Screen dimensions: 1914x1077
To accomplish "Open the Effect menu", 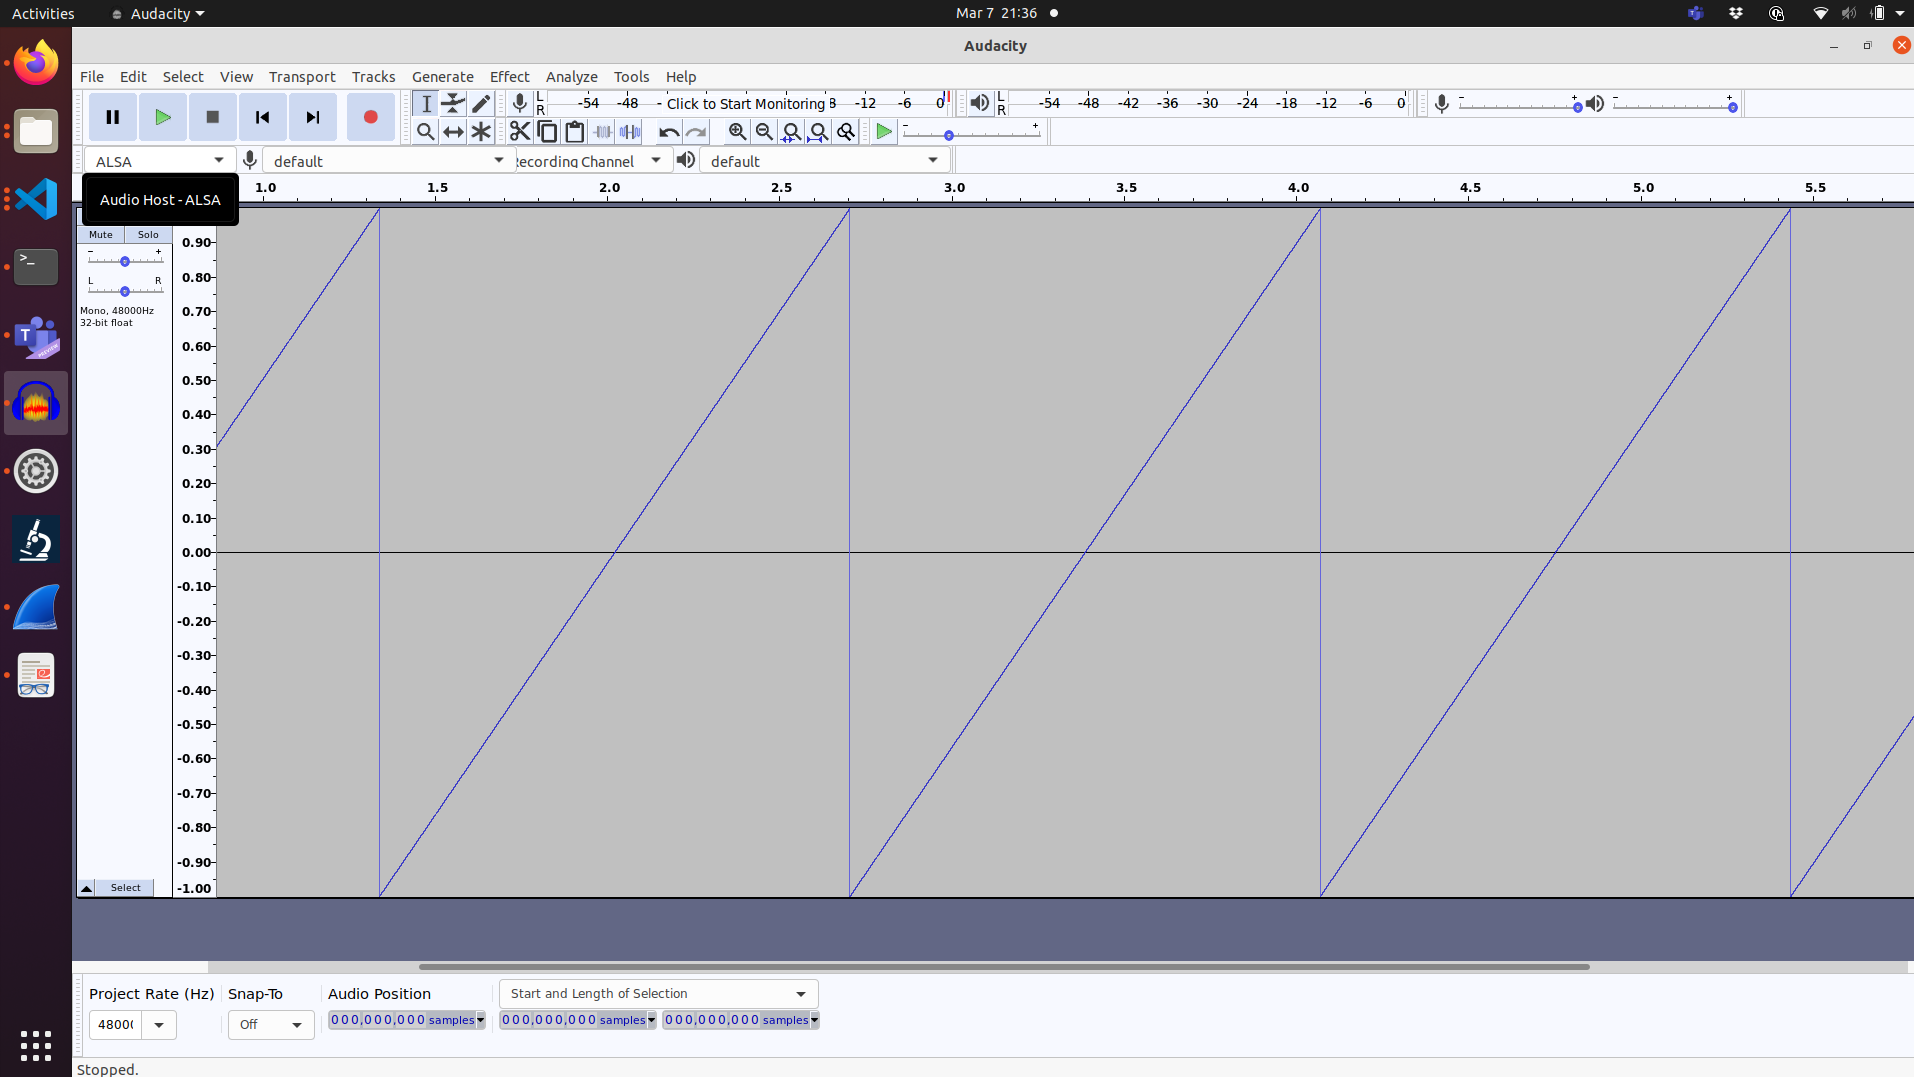I will tap(509, 76).
